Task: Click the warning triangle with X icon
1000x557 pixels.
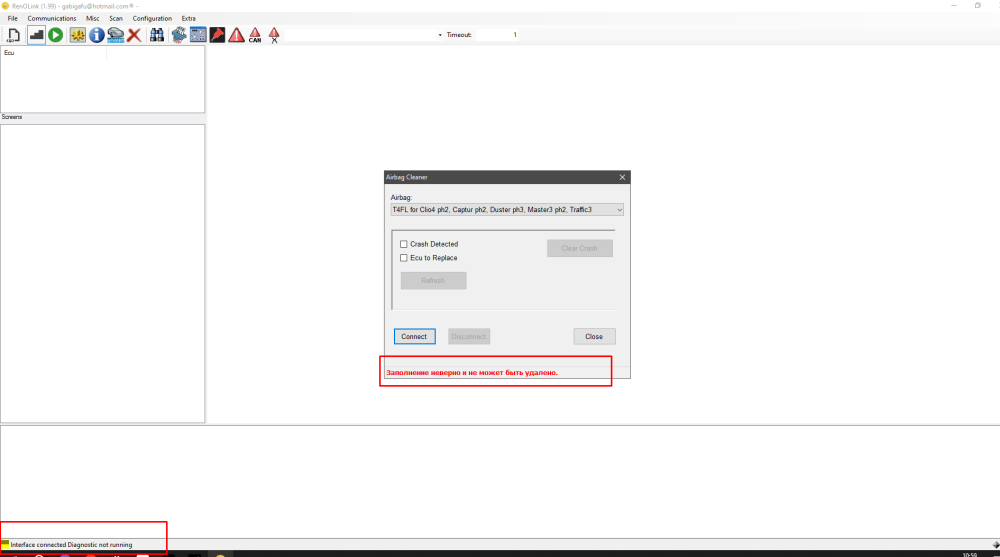Action: click(x=274, y=35)
